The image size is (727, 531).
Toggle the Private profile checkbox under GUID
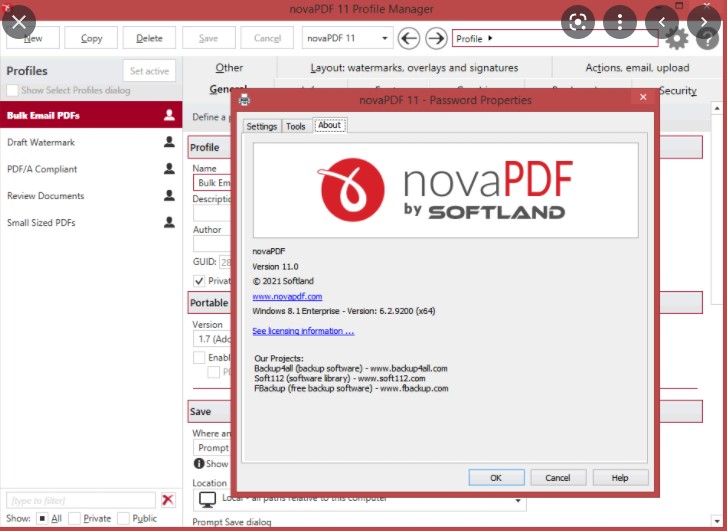pos(199,281)
